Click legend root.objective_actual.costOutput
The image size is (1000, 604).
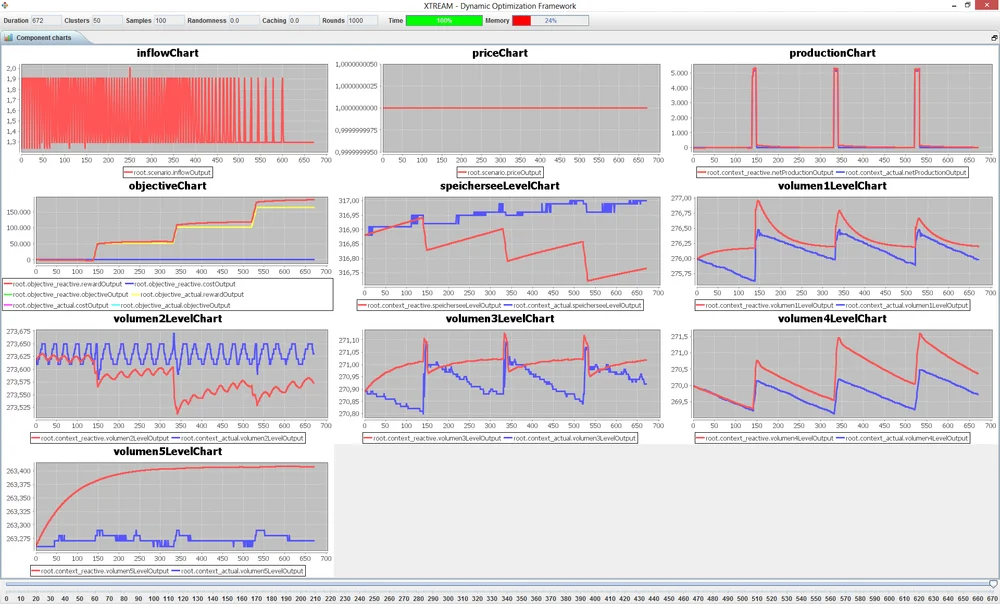pyautogui.click(x=56, y=306)
